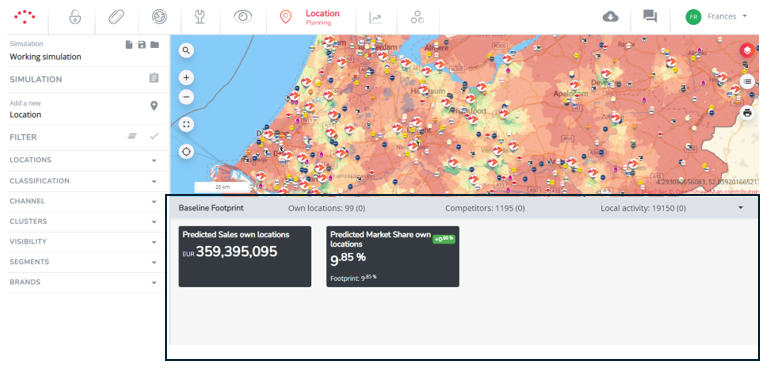Open simulation folder icon
The height and width of the screenshot is (370, 771).
click(154, 45)
